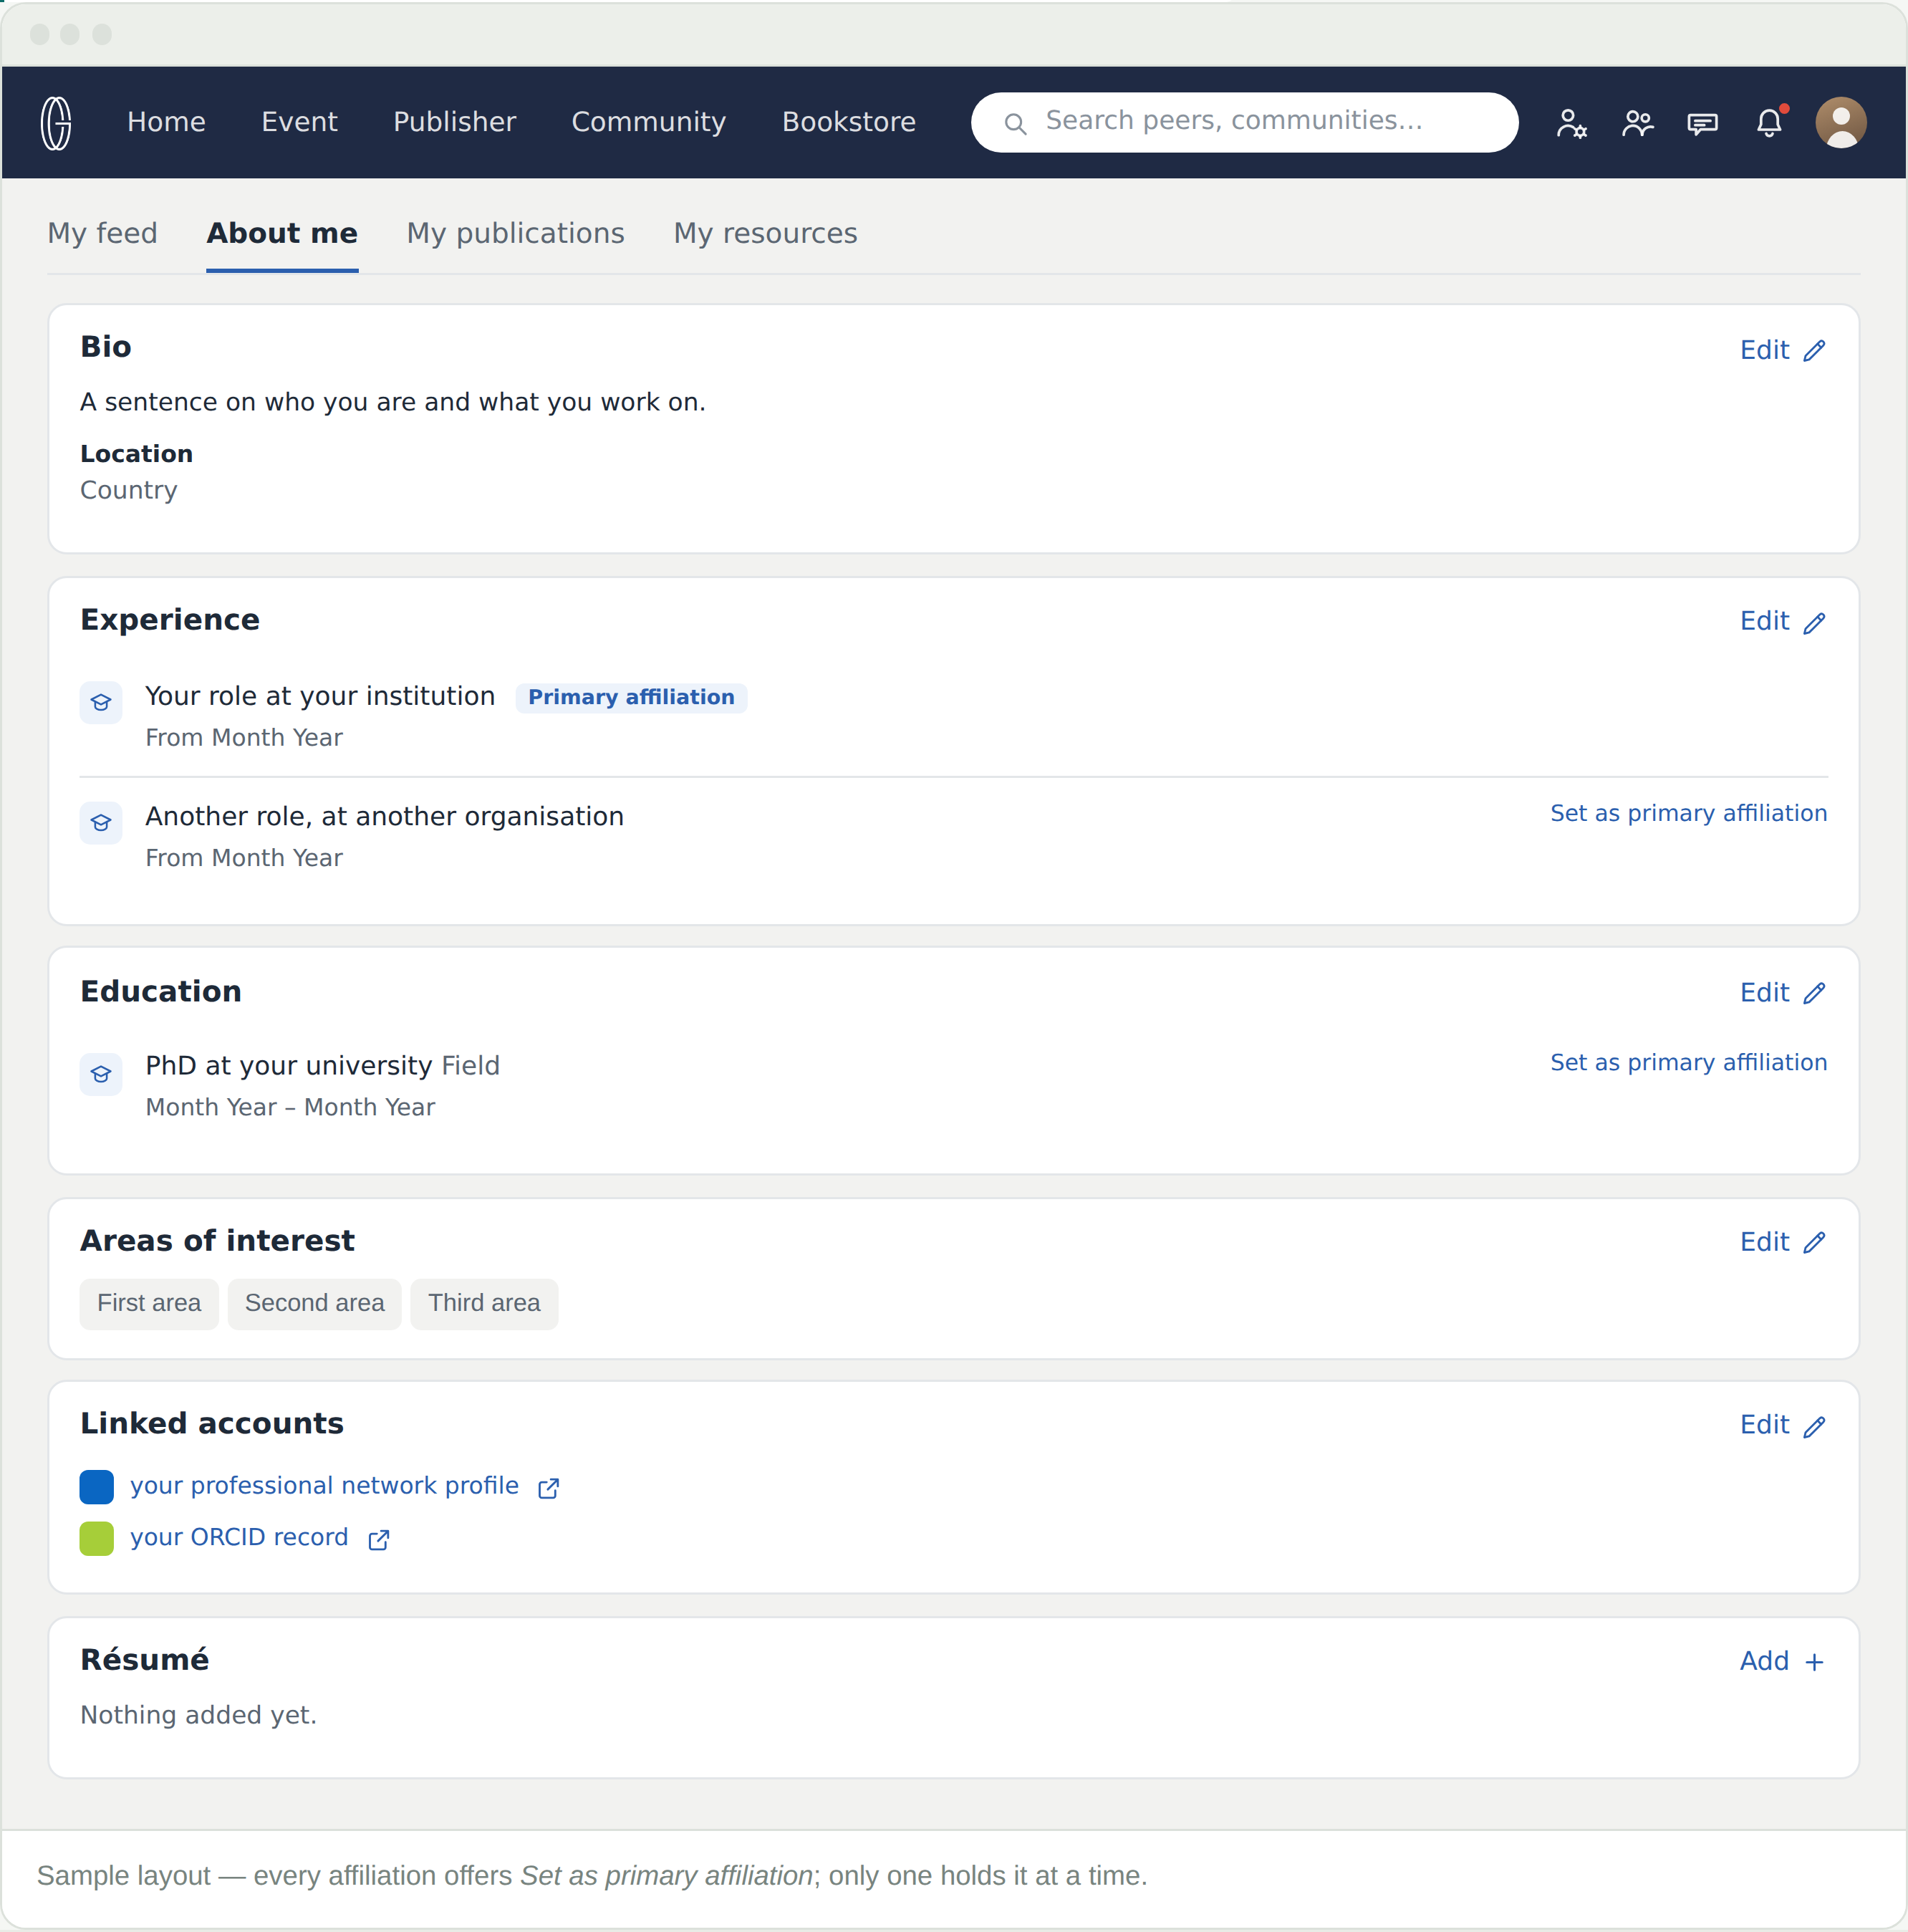Click the search peers, communities field
Screen dimensions: 1908x1932
point(1244,122)
